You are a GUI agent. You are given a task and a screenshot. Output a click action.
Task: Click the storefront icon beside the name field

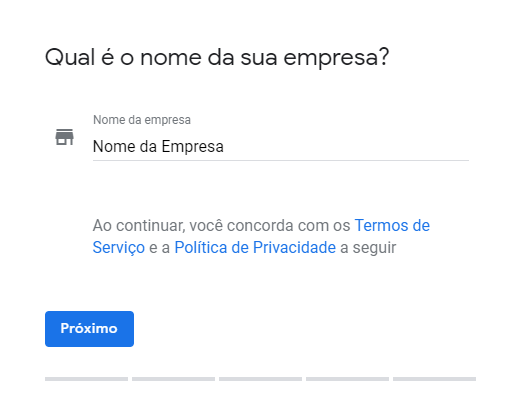(x=64, y=137)
